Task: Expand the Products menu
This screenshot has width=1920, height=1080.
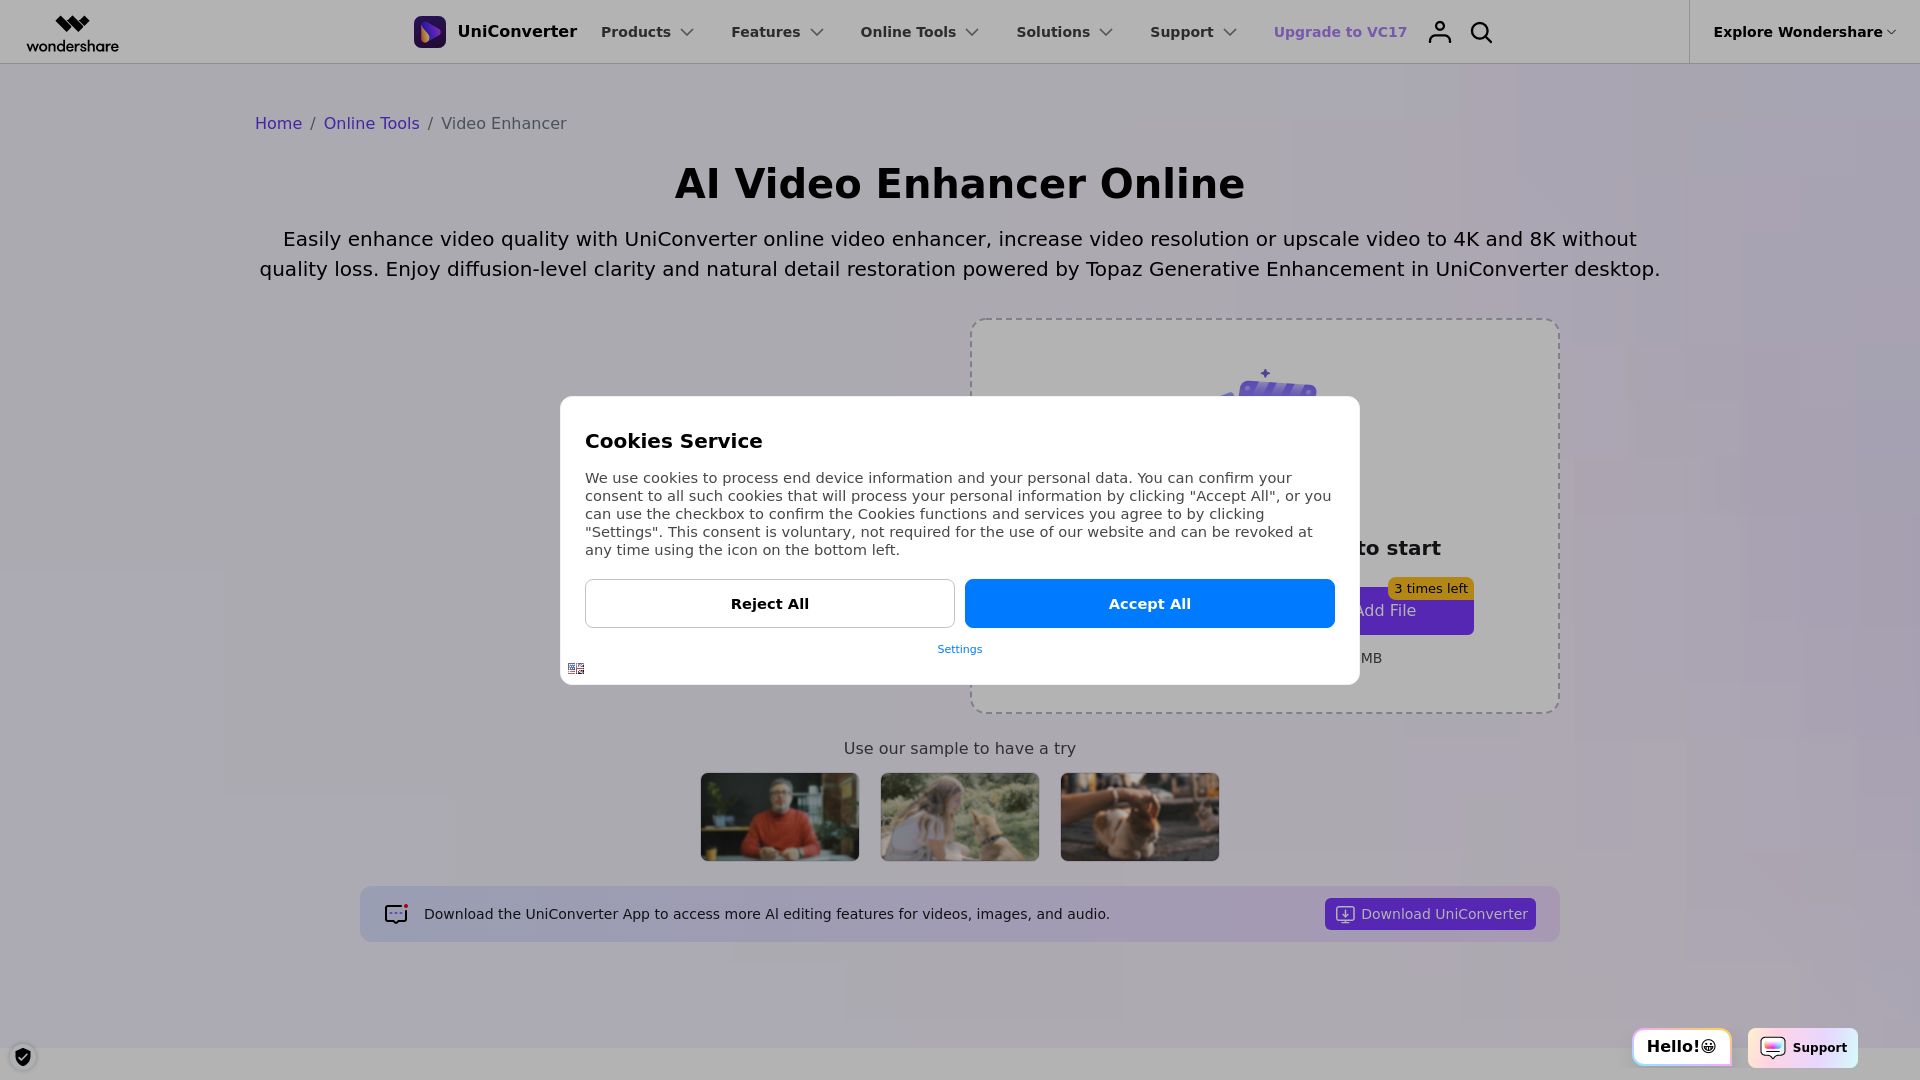Action: click(647, 32)
